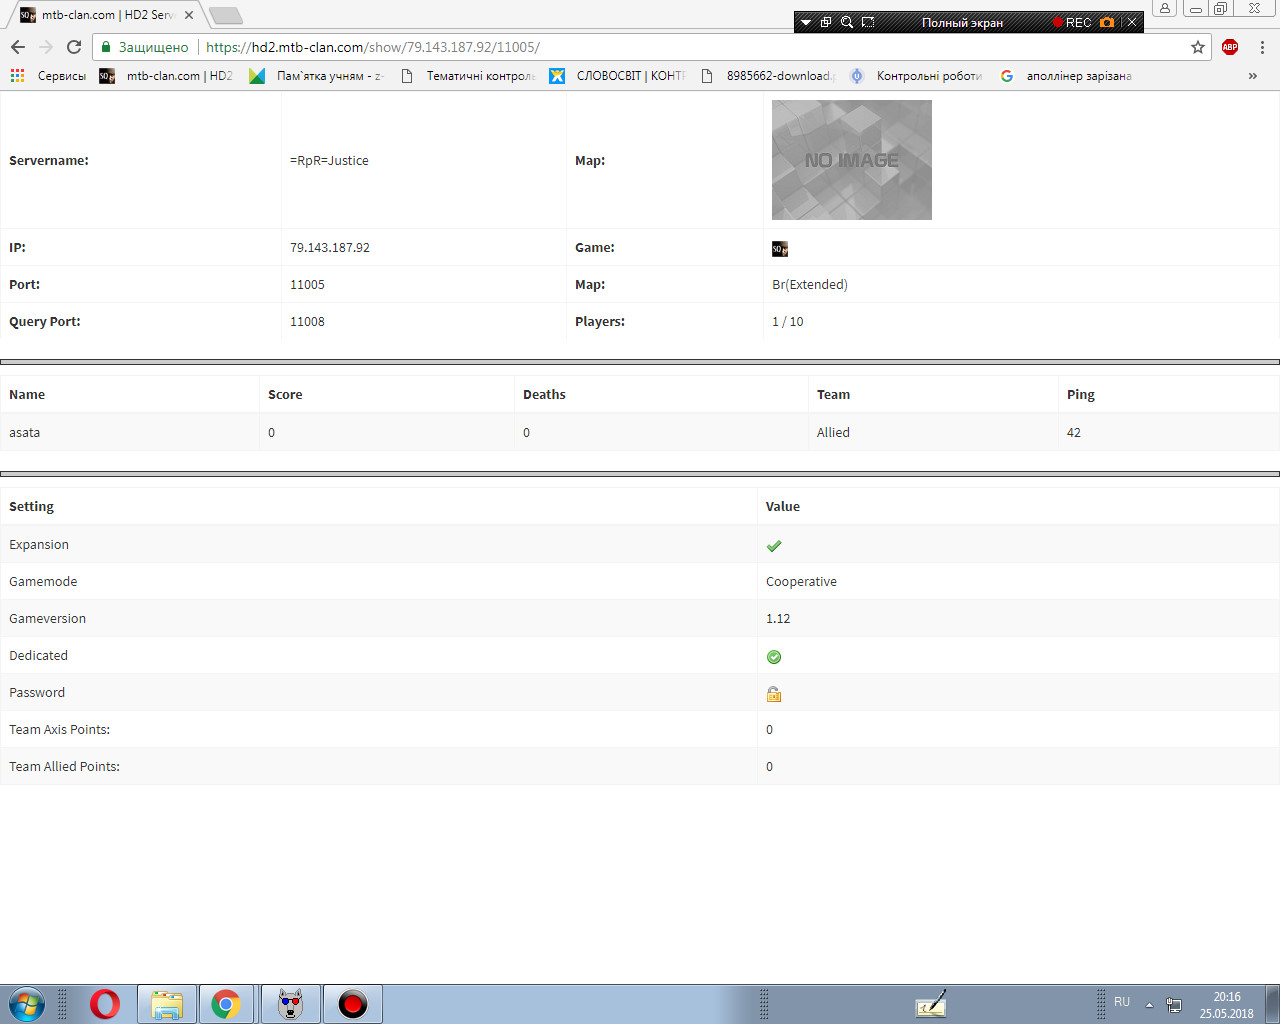Bookmark this page with the star icon

[x=1198, y=47]
